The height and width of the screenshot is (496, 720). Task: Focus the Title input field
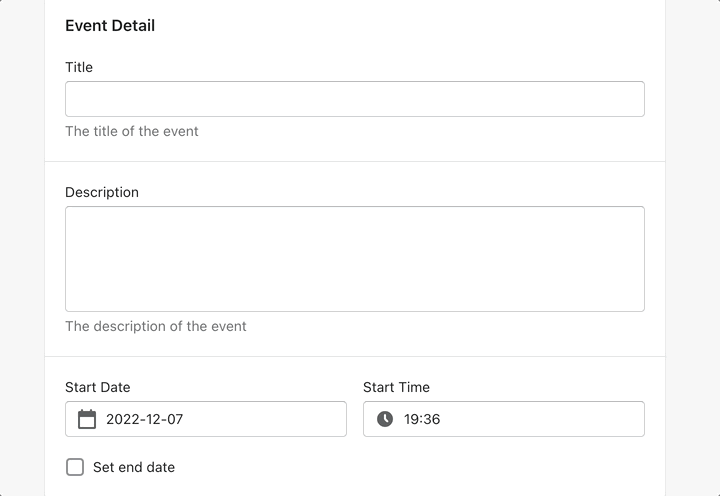pyautogui.click(x=354, y=99)
